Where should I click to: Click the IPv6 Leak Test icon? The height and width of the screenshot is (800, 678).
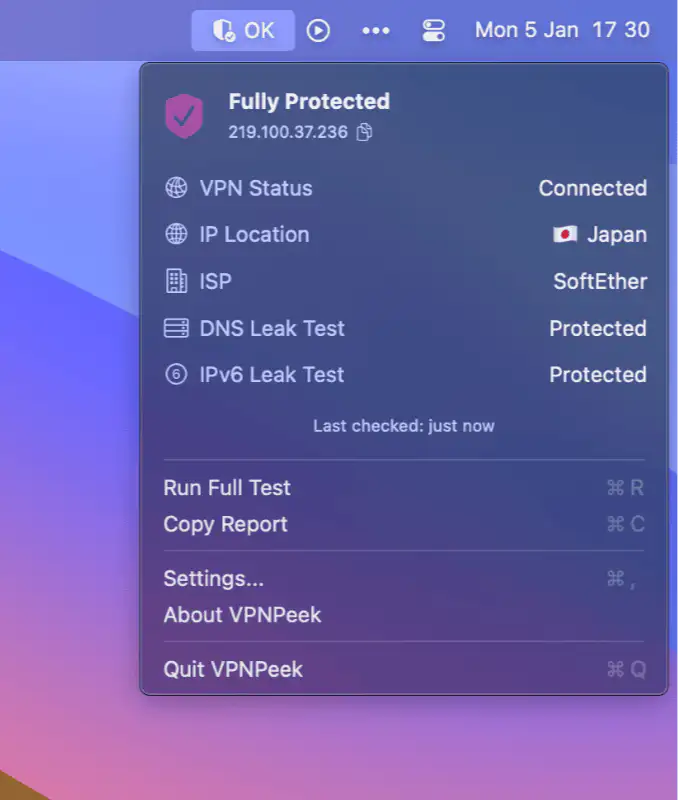176,375
